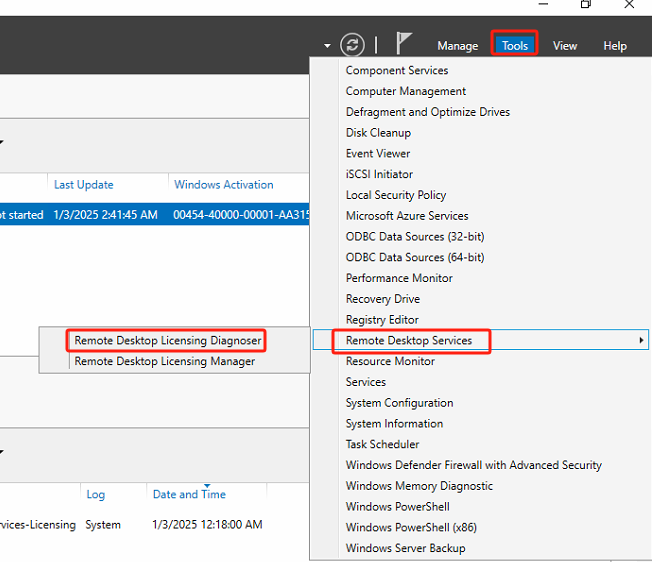Open the Manage menu
The width and height of the screenshot is (652, 562).
click(457, 46)
